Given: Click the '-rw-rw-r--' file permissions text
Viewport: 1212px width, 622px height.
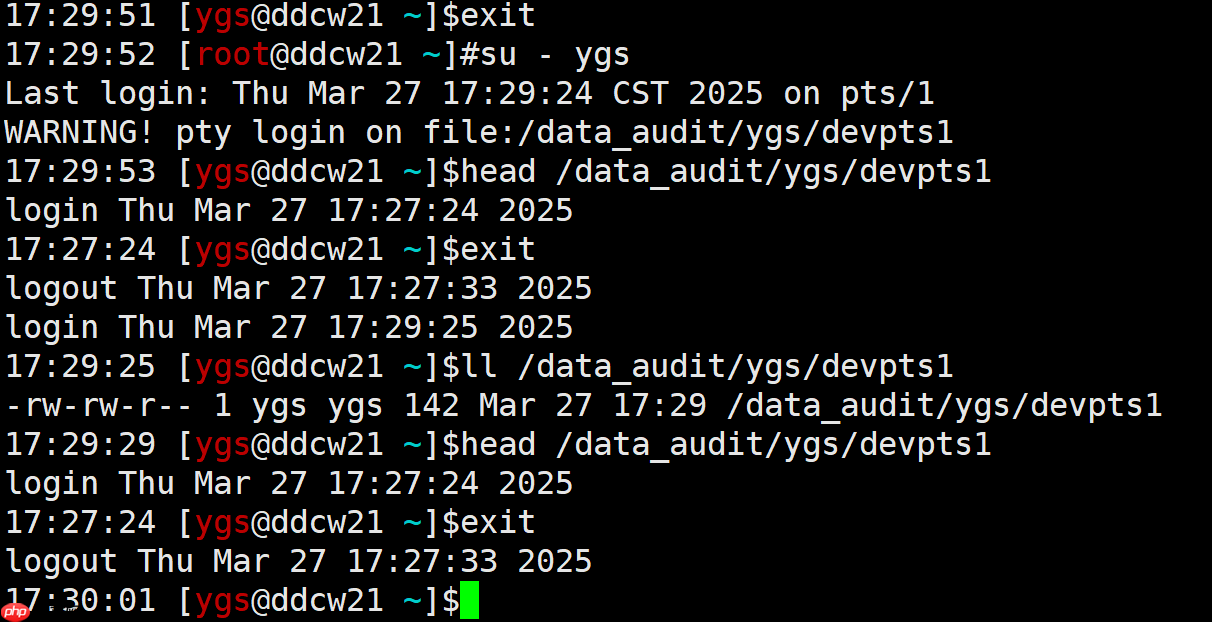Looking at the screenshot, I should pyautogui.click(x=99, y=405).
